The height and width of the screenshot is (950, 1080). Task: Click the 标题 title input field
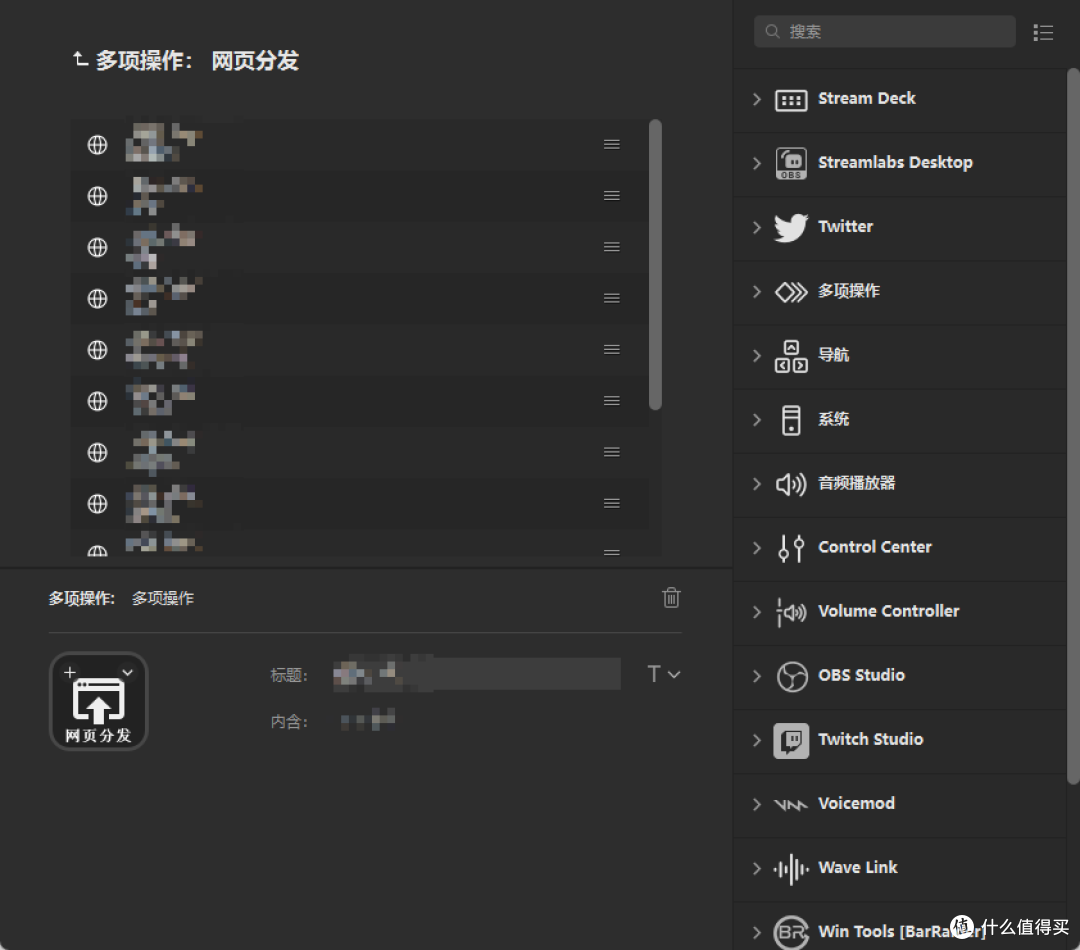(x=477, y=674)
